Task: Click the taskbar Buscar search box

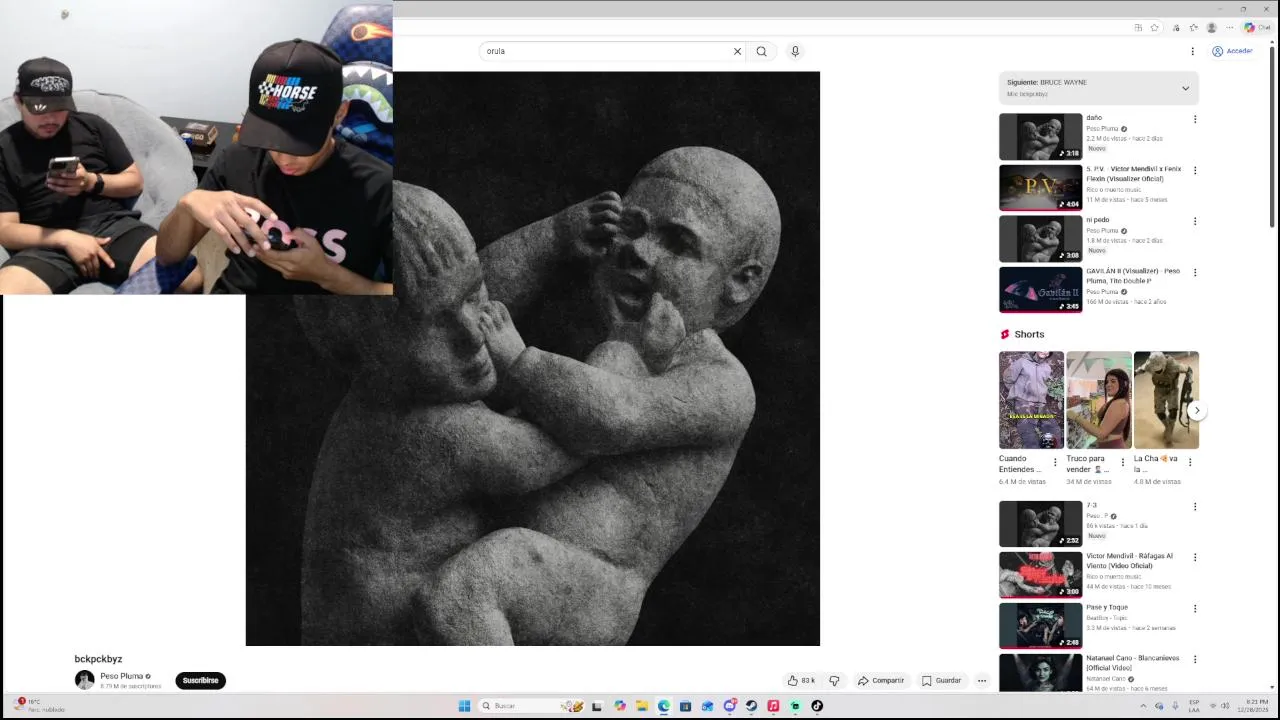Action: [530, 706]
